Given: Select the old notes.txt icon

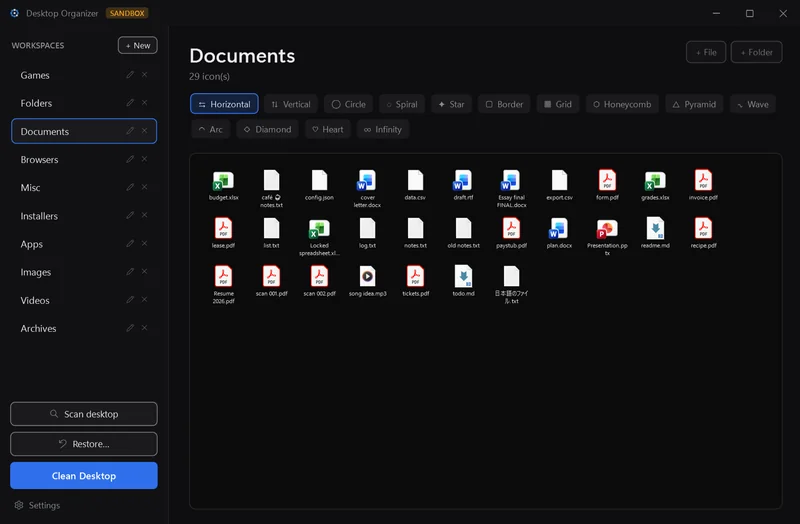Looking at the screenshot, I should pyautogui.click(x=463, y=229).
